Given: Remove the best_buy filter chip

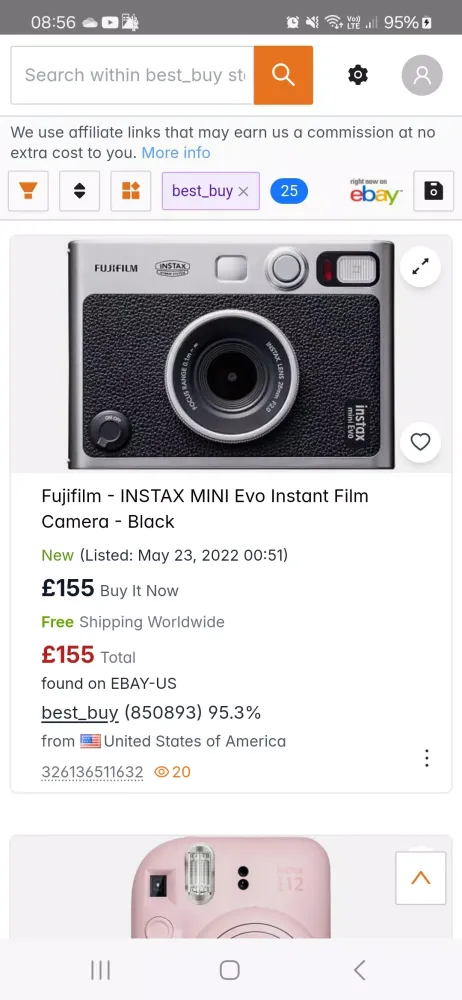Looking at the screenshot, I should click(x=243, y=191).
